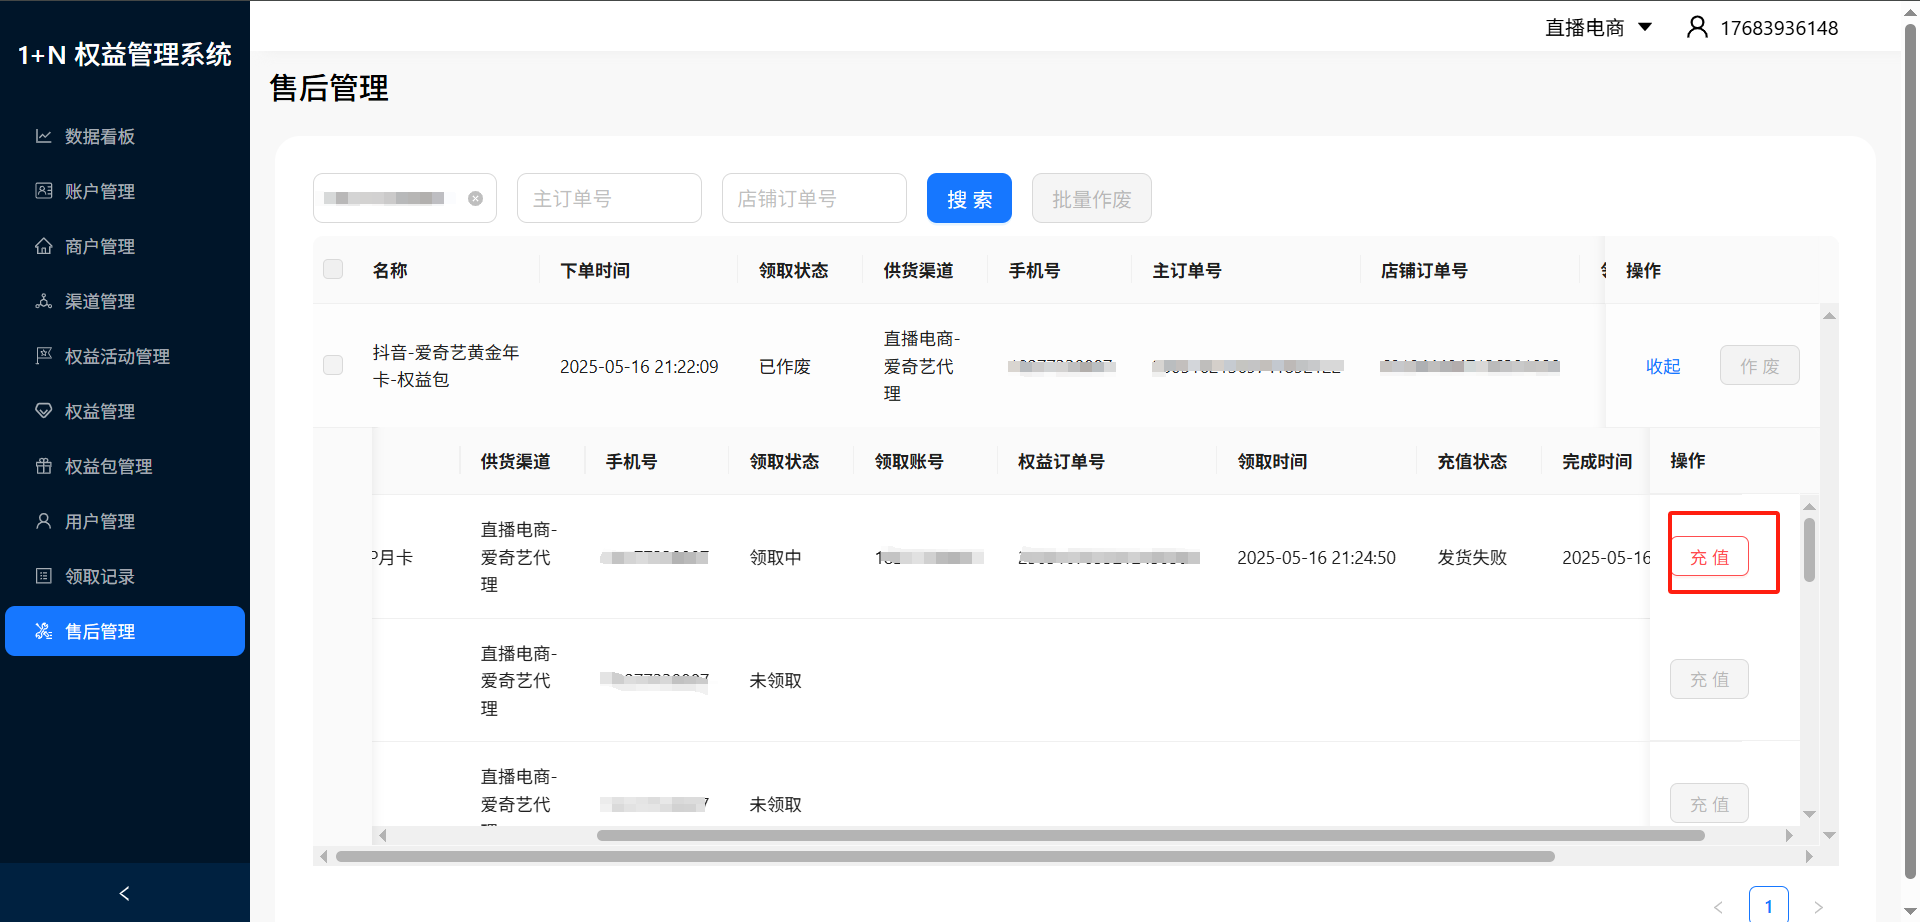Open the 直播电商 dropdown in header
The image size is (1920, 922).
click(1598, 27)
